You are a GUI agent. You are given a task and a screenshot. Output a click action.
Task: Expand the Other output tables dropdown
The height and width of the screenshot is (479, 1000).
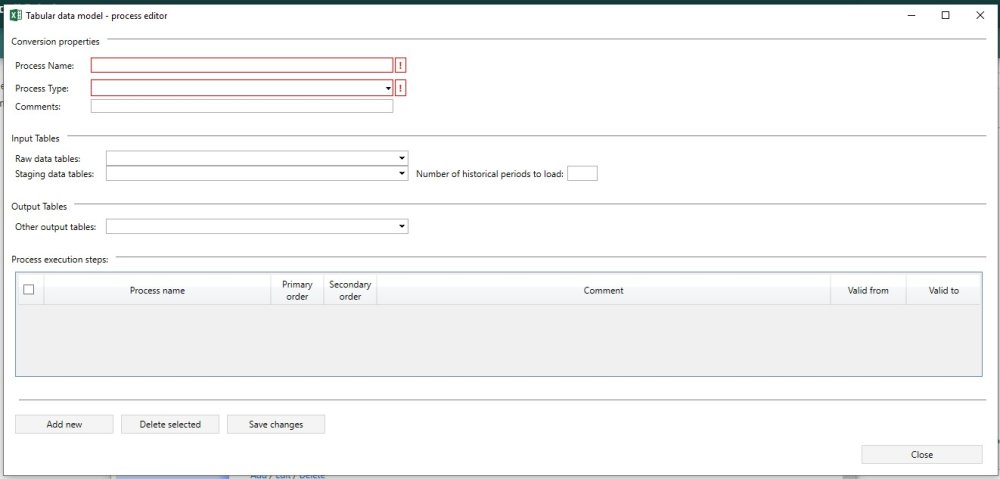402,227
